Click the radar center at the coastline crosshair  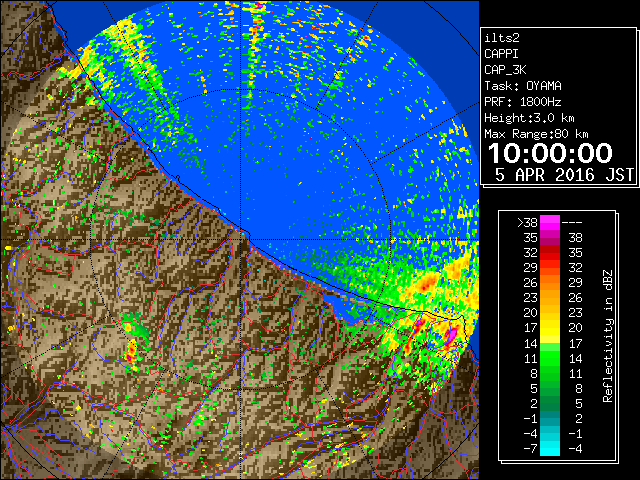[x=241, y=239]
